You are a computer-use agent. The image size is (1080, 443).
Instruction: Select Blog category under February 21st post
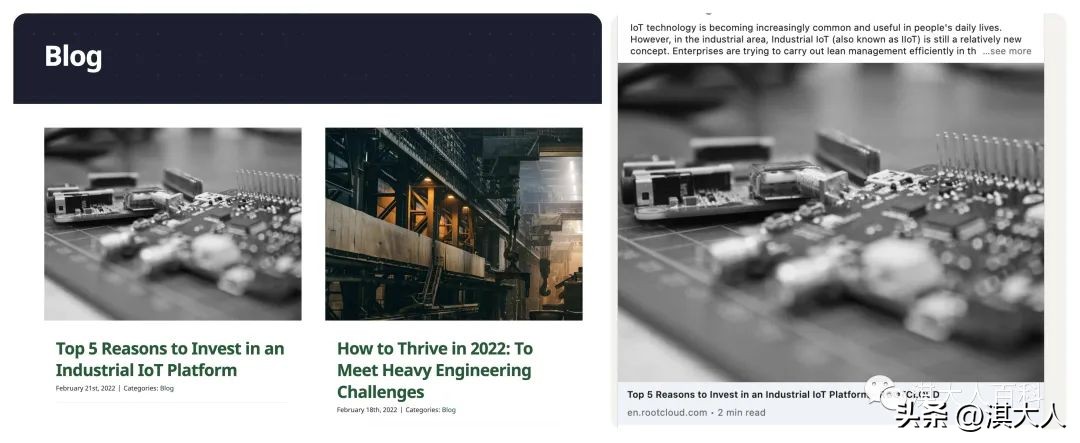(167, 389)
